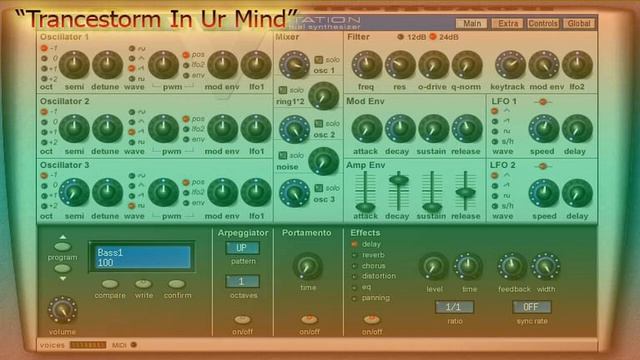Open the arpeggiator UP pattern selector
This screenshot has height=360, width=640.
pos(242,248)
